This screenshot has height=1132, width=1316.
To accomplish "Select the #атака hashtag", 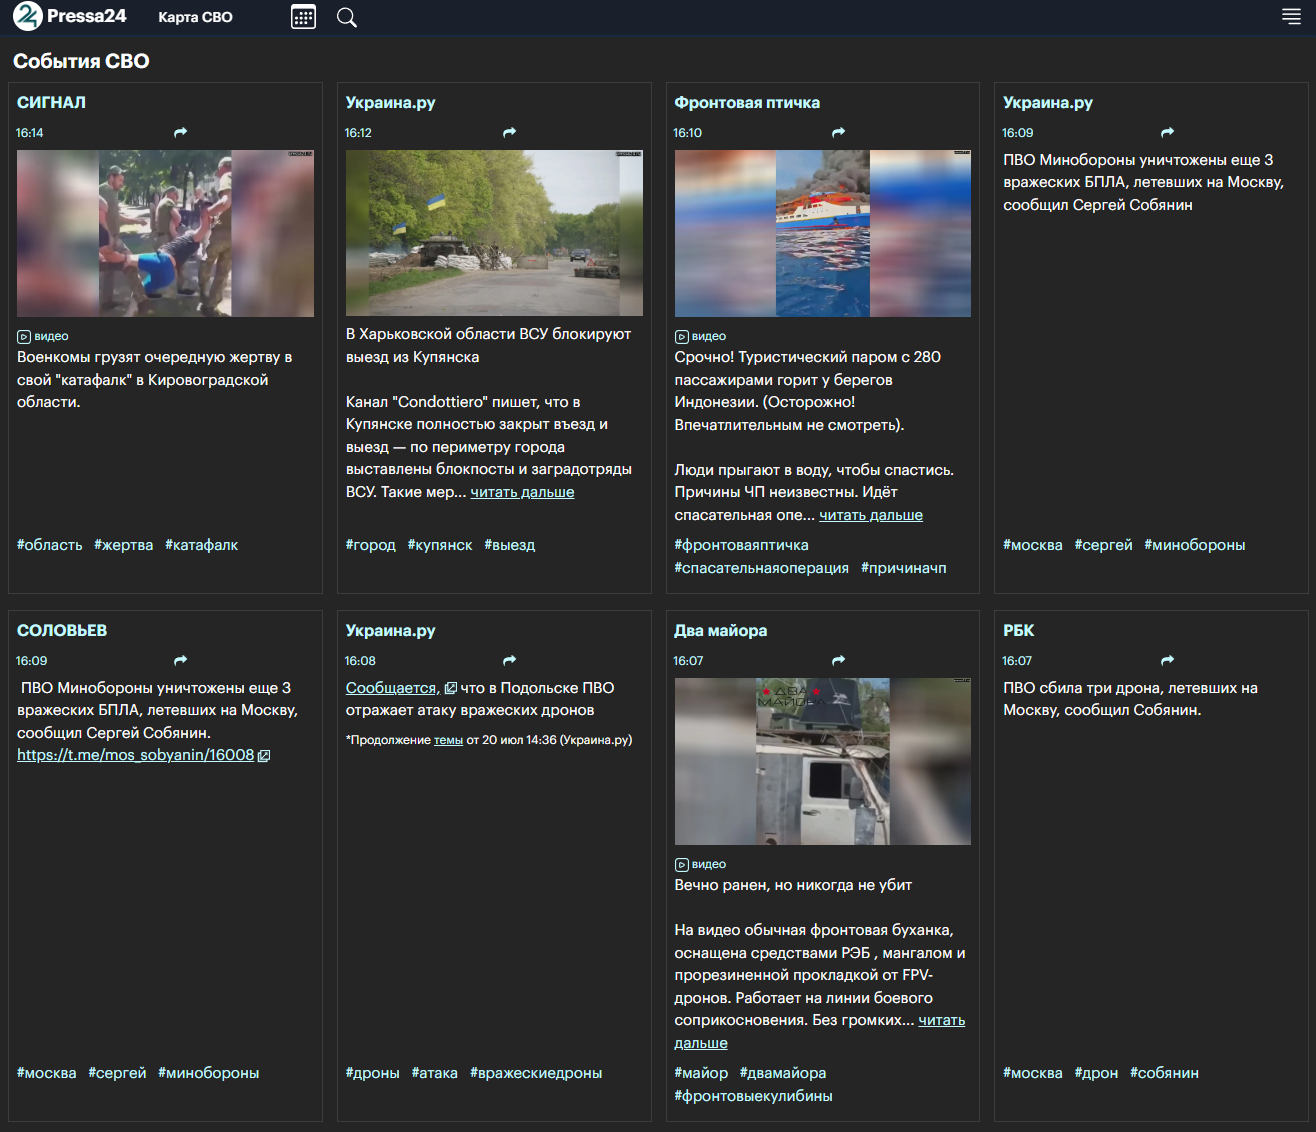I will (x=435, y=1073).
